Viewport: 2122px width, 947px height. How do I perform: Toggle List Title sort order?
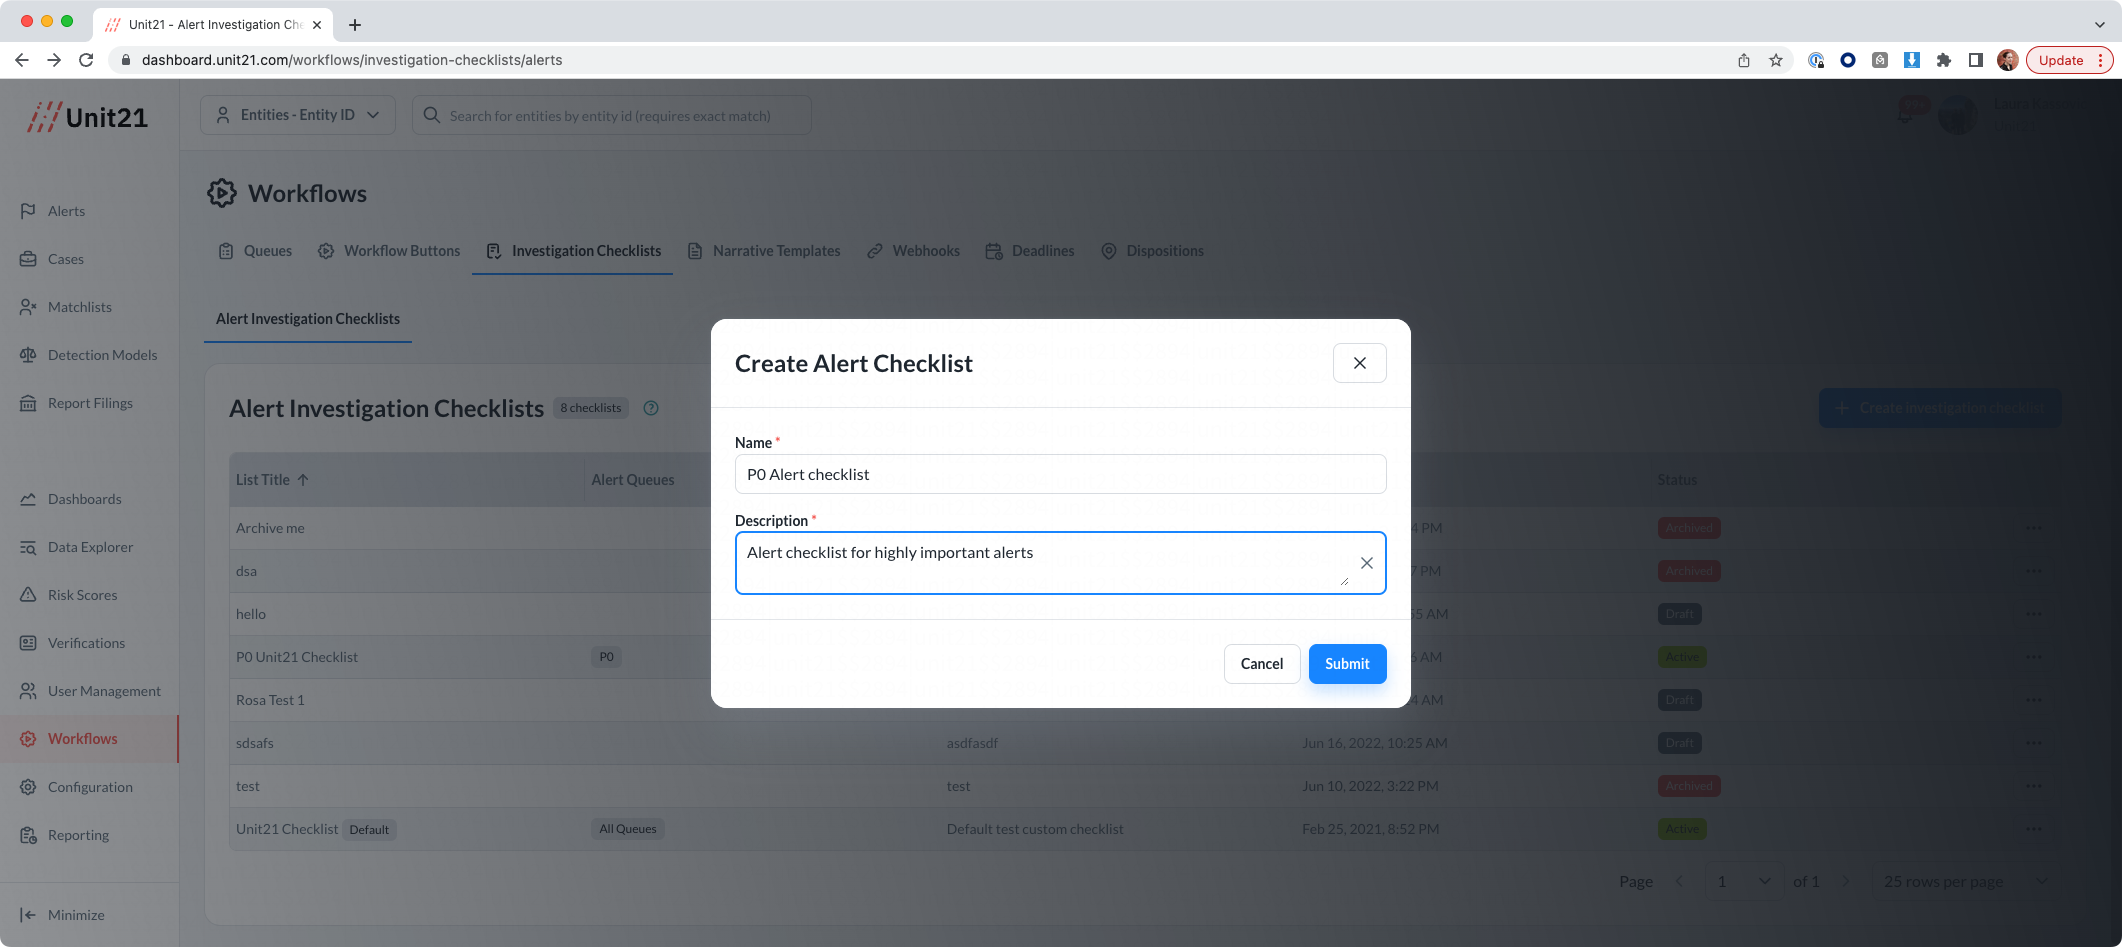click(x=304, y=480)
